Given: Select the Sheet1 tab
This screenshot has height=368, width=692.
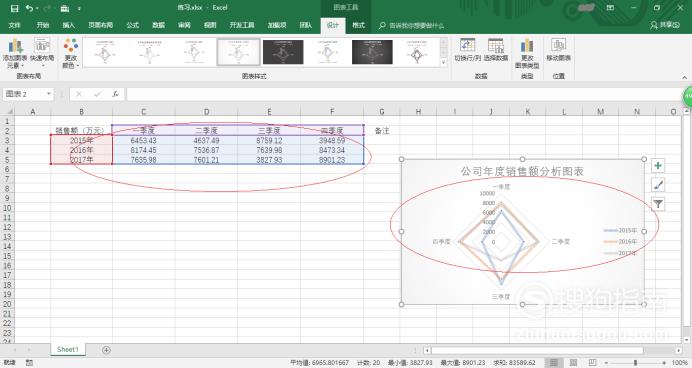Looking at the screenshot, I should pyautogui.click(x=68, y=349).
